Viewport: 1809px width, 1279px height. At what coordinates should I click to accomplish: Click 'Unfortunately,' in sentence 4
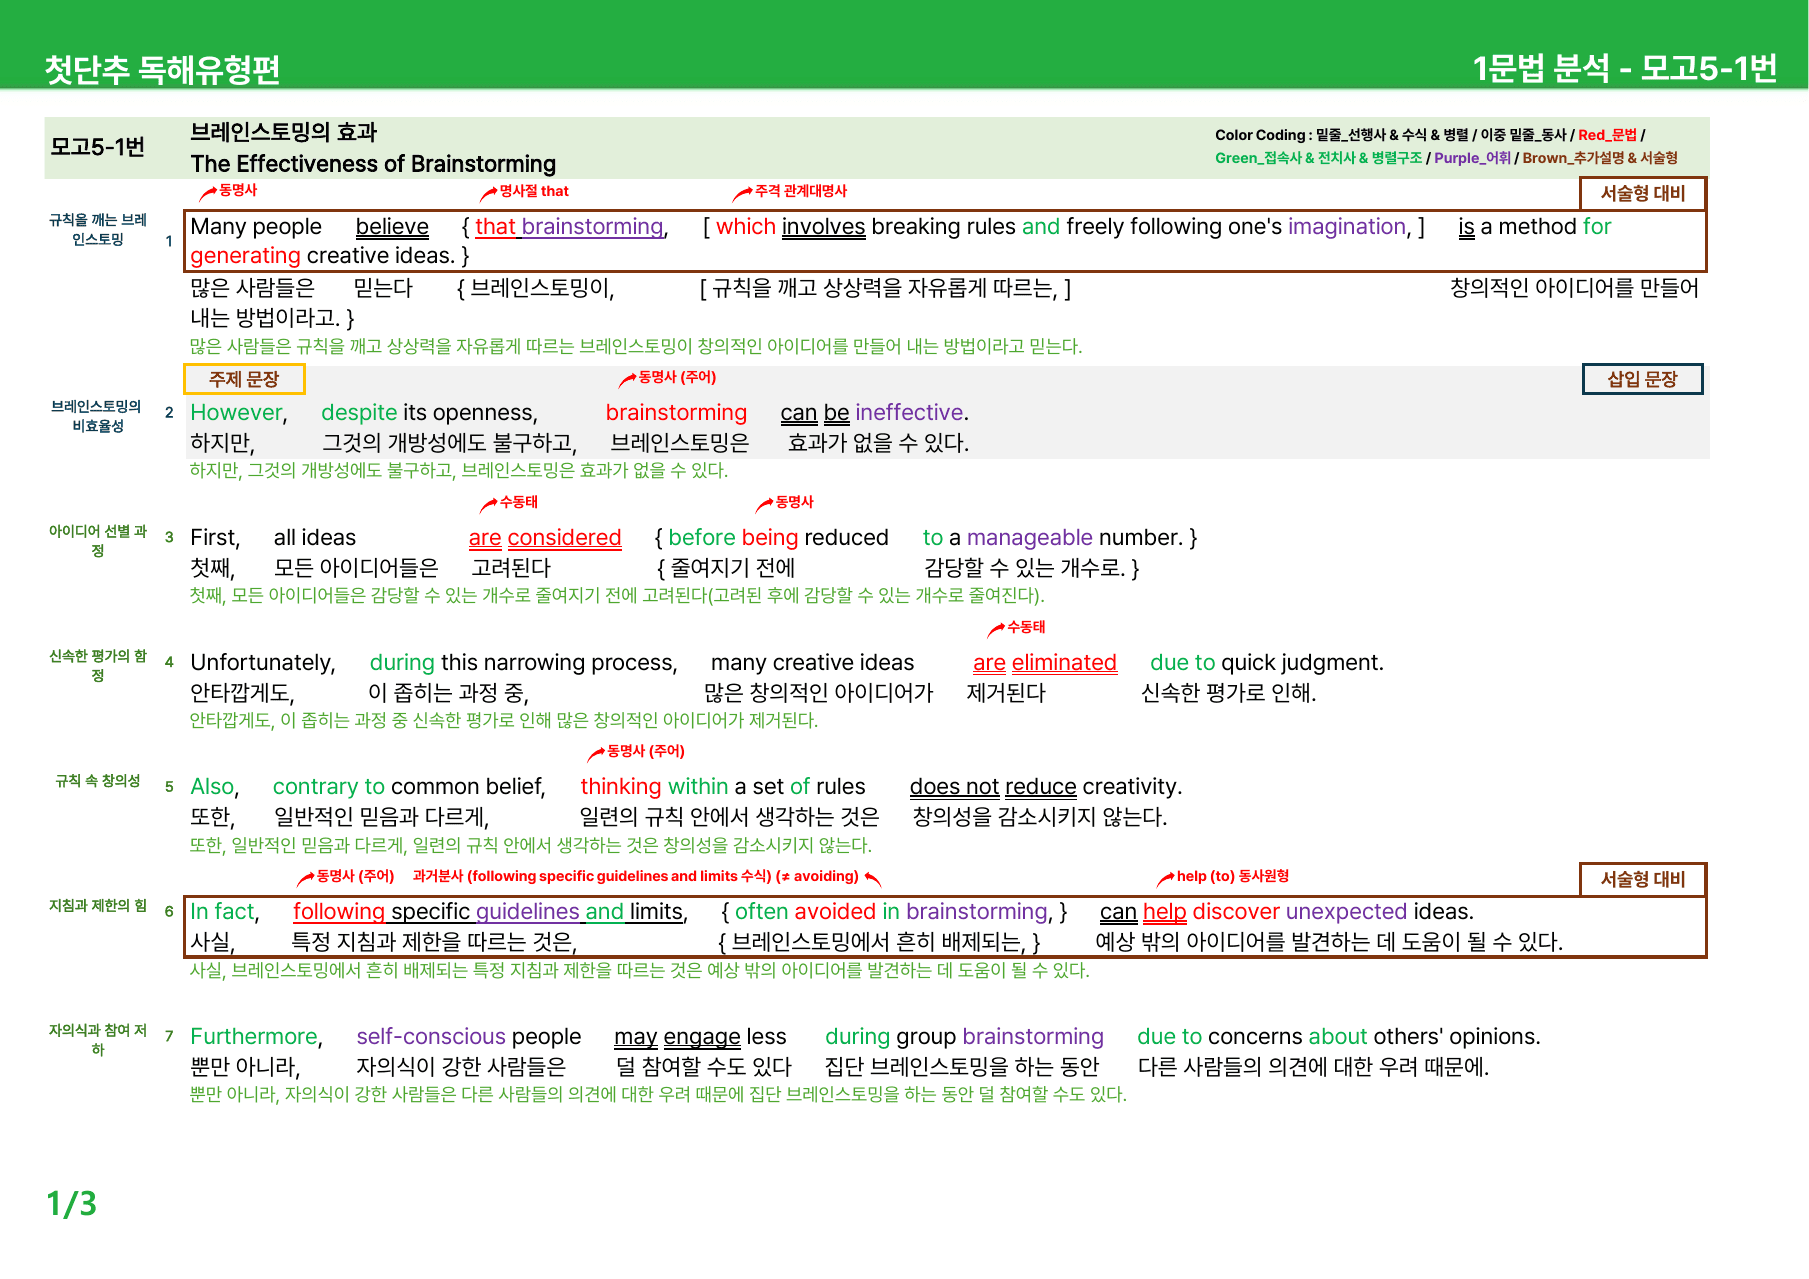pos(263,663)
